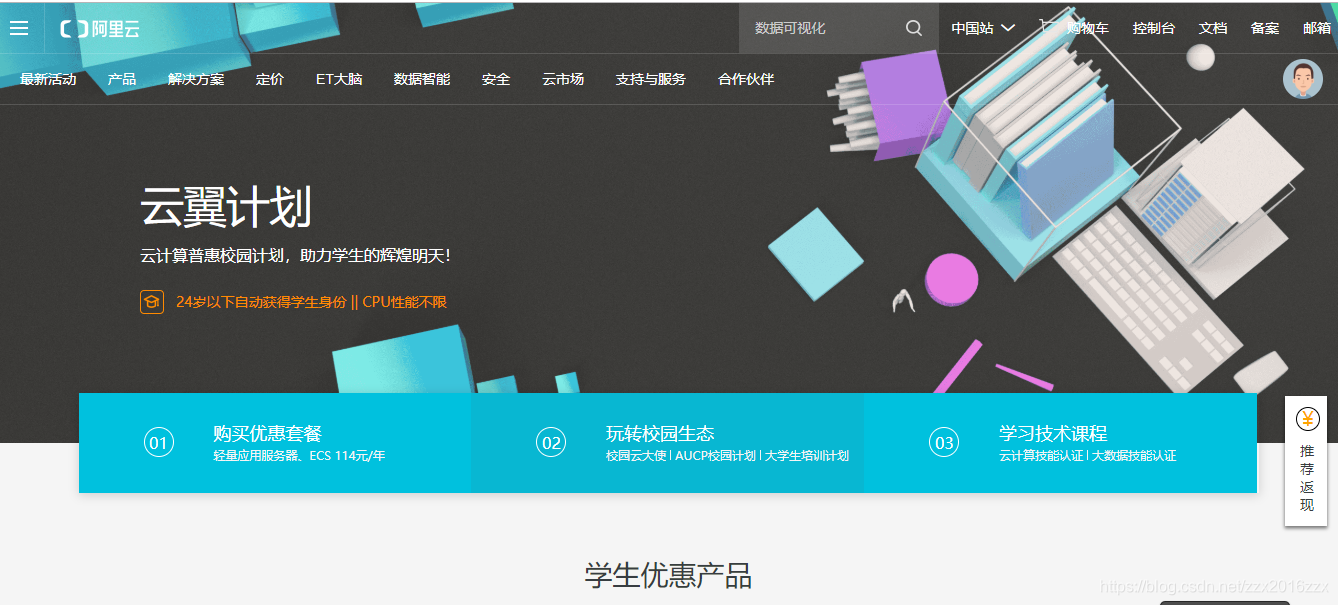Open 合作伙伴 menu item
The height and width of the screenshot is (605, 1338).
pyautogui.click(x=746, y=79)
